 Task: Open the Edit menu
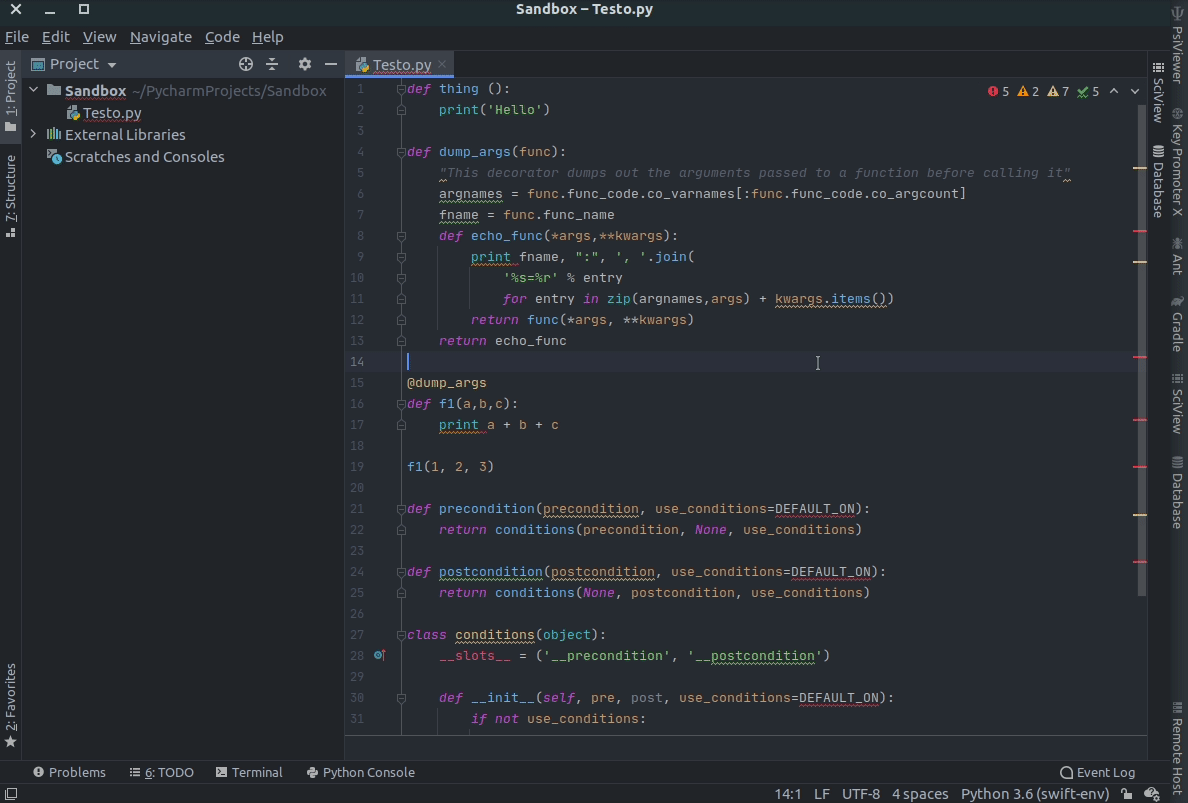pos(55,36)
